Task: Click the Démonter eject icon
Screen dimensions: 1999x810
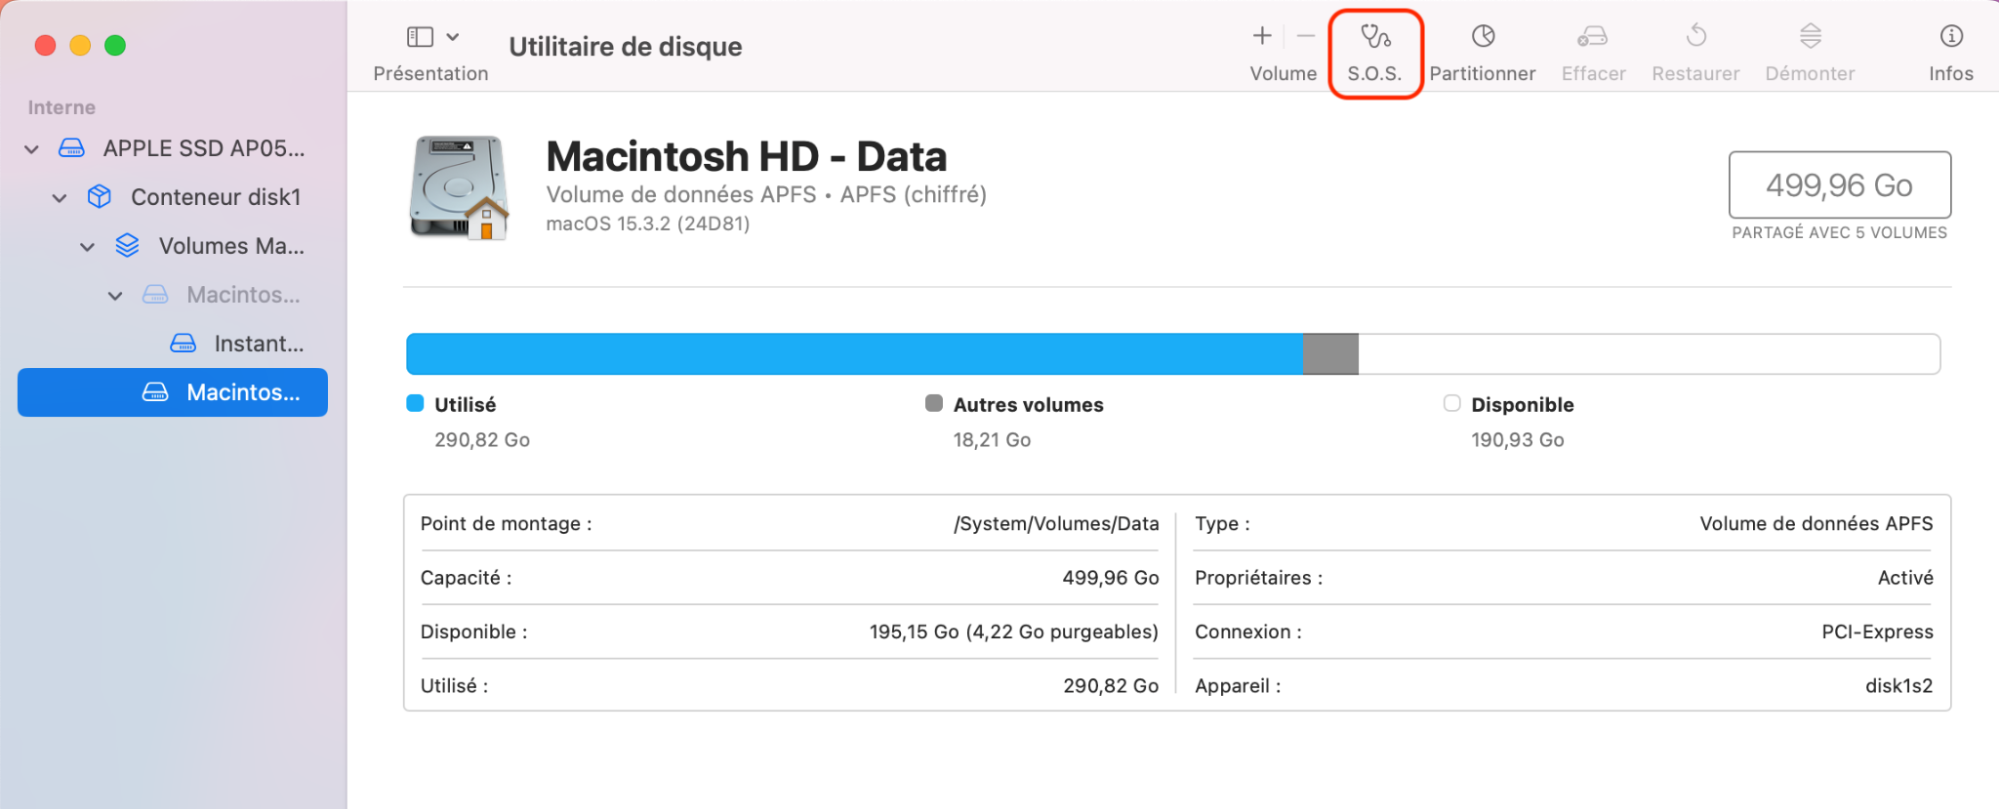Action: [1810, 36]
